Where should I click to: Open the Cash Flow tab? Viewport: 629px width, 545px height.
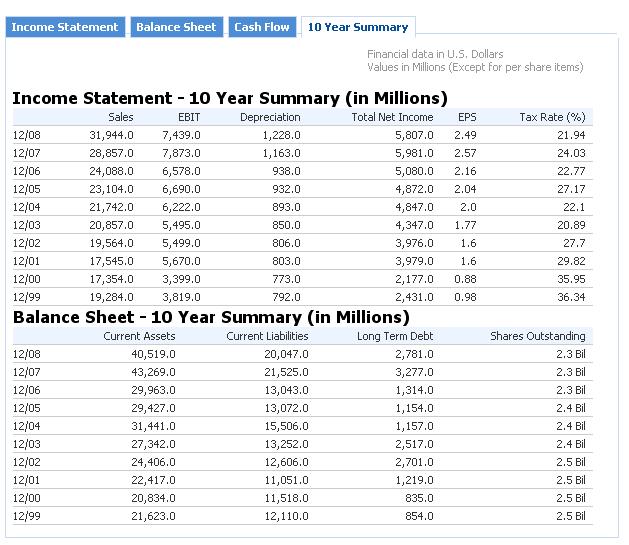pos(262,27)
